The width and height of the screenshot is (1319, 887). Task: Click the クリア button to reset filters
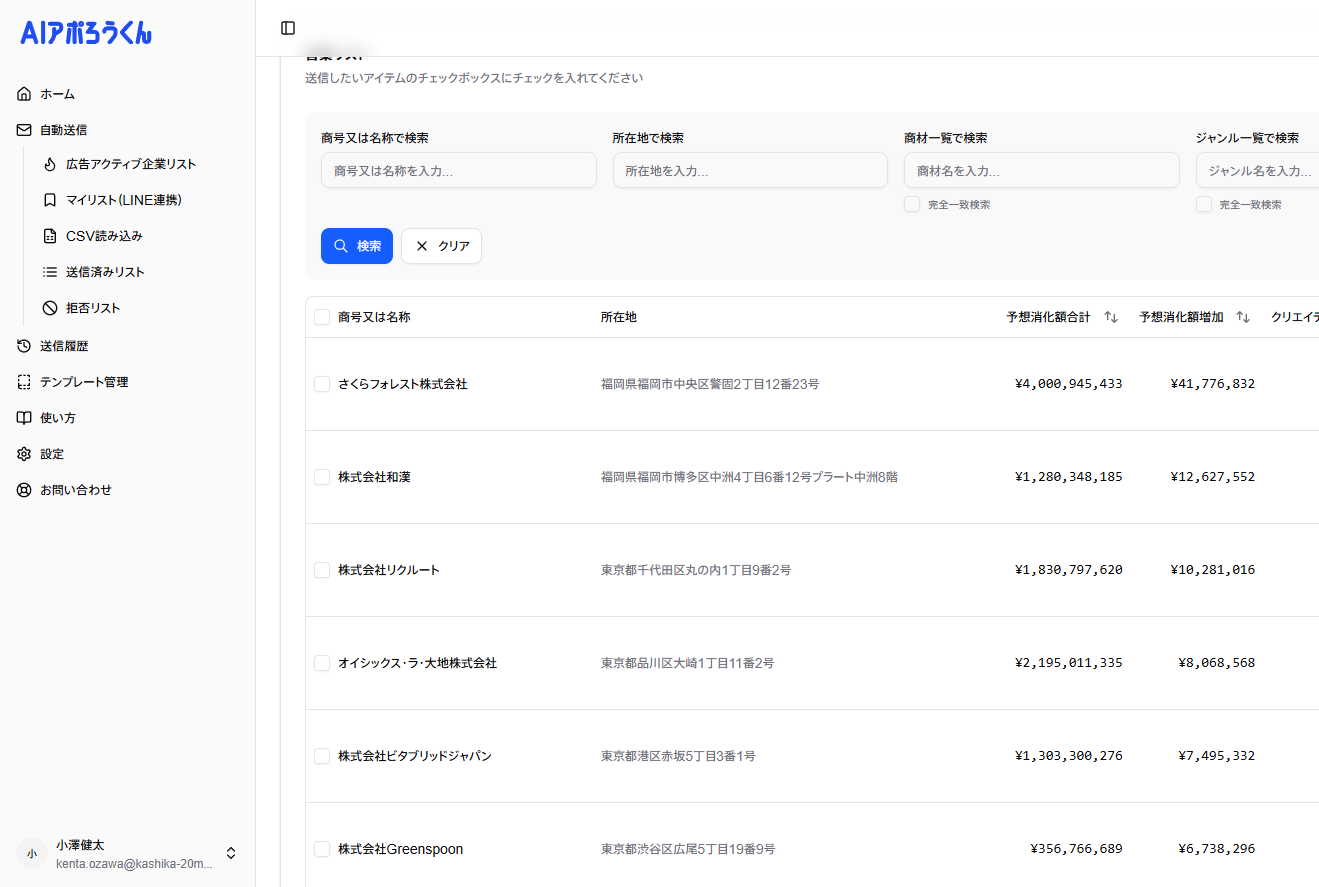coord(441,245)
